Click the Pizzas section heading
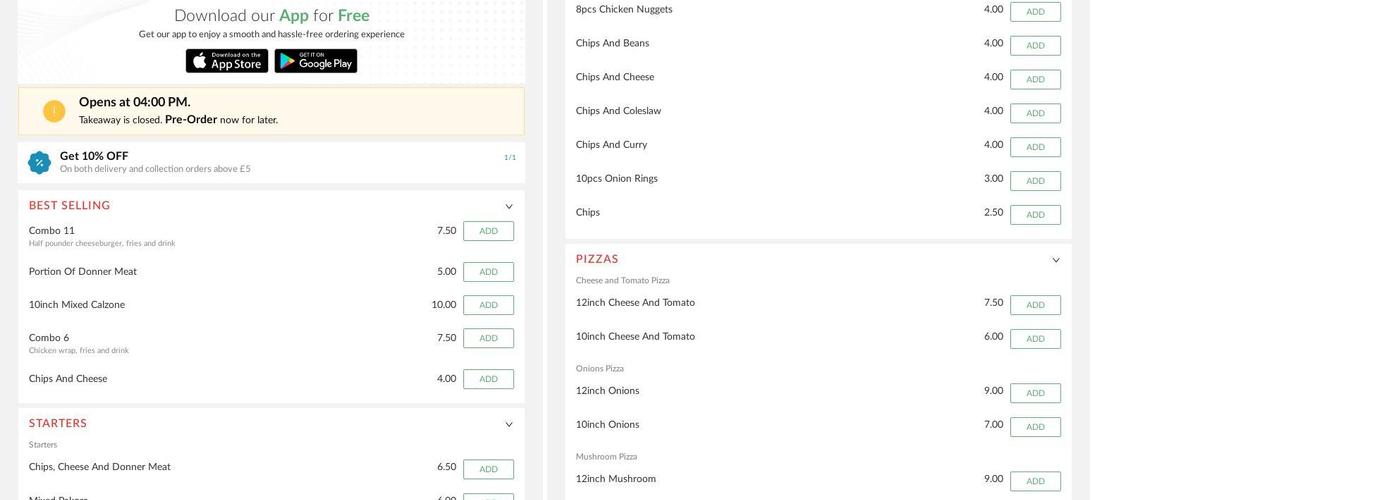The height and width of the screenshot is (500, 1400). pyautogui.click(x=597, y=260)
